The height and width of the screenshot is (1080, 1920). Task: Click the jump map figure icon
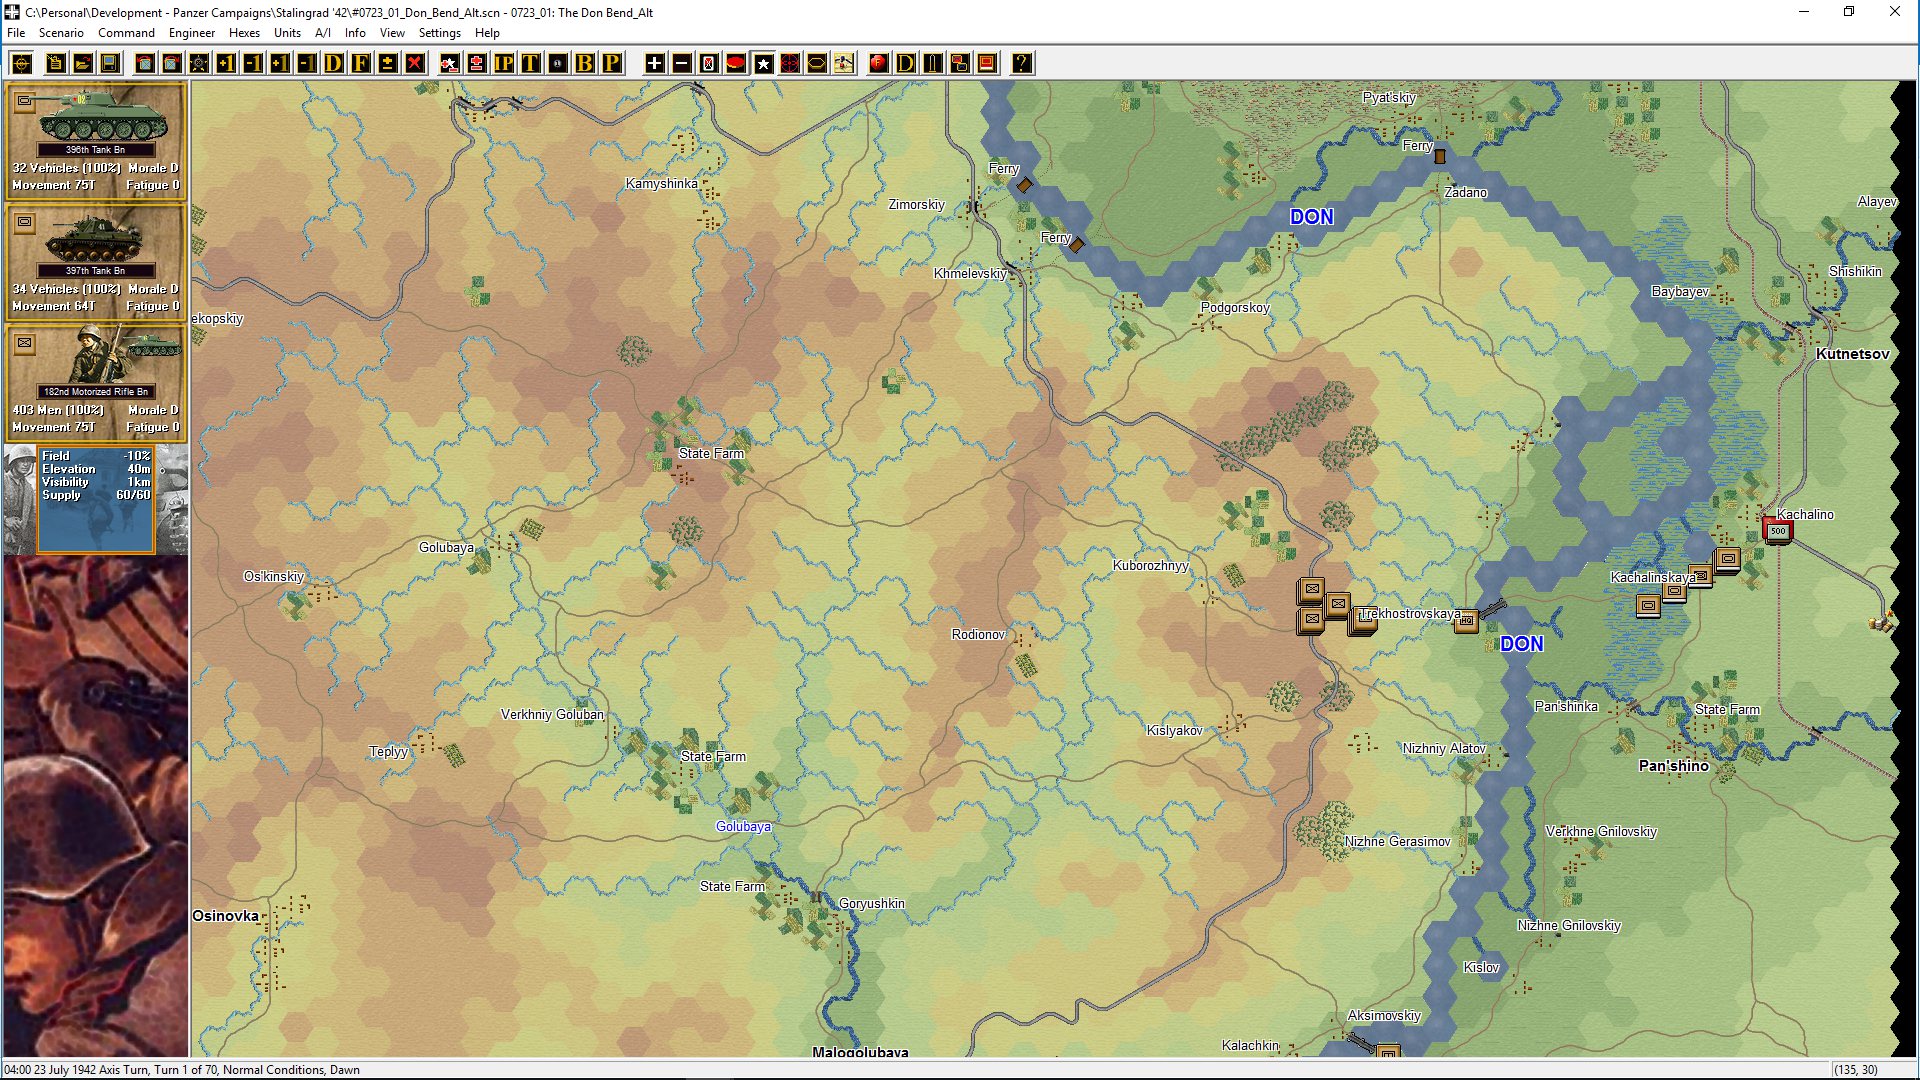[844, 64]
